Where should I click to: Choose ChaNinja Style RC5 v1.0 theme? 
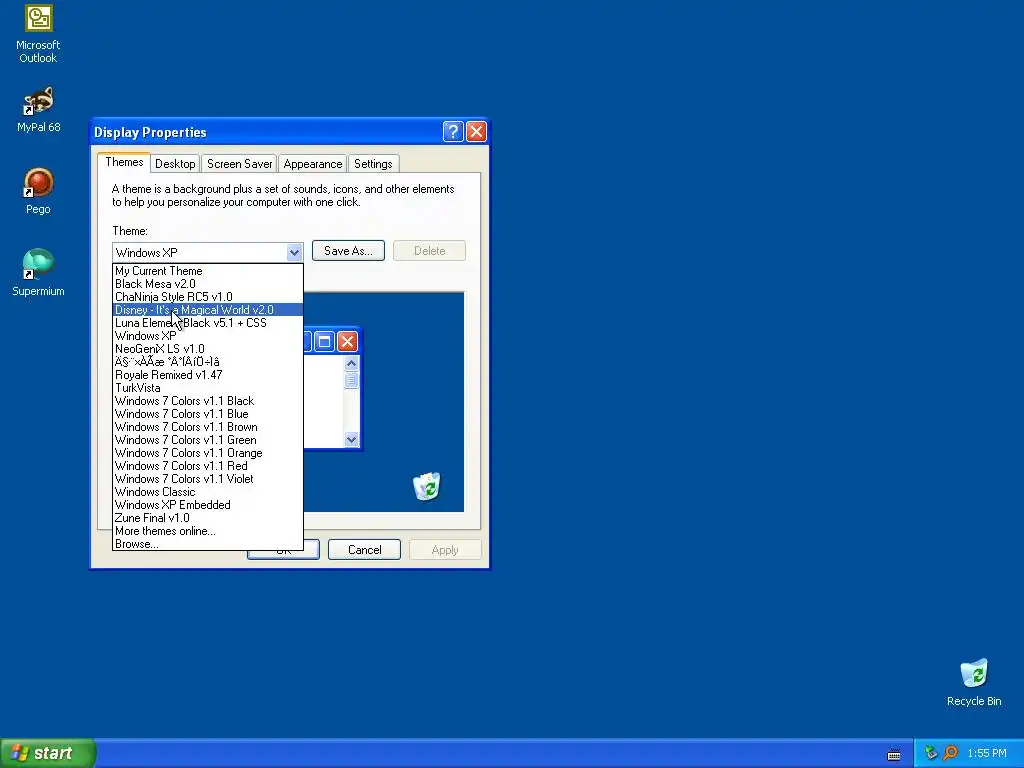coord(208,296)
